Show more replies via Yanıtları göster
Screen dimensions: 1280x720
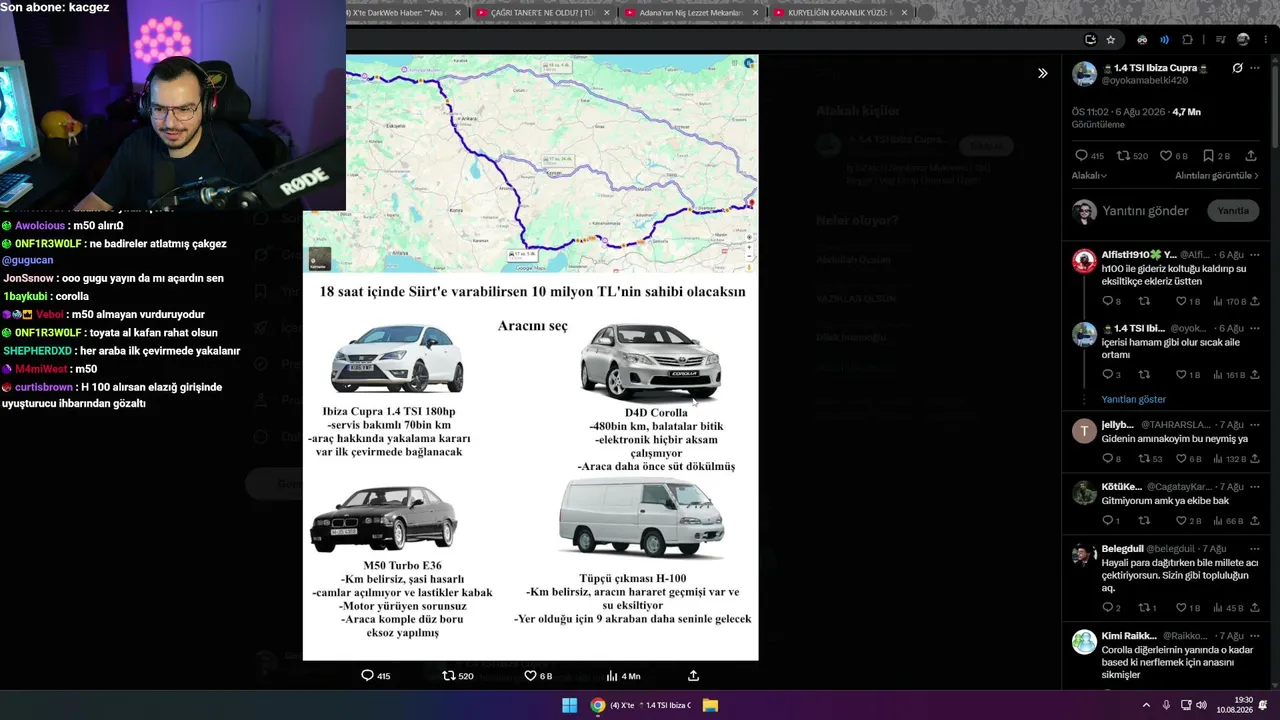pyautogui.click(x=1134, y=399)
